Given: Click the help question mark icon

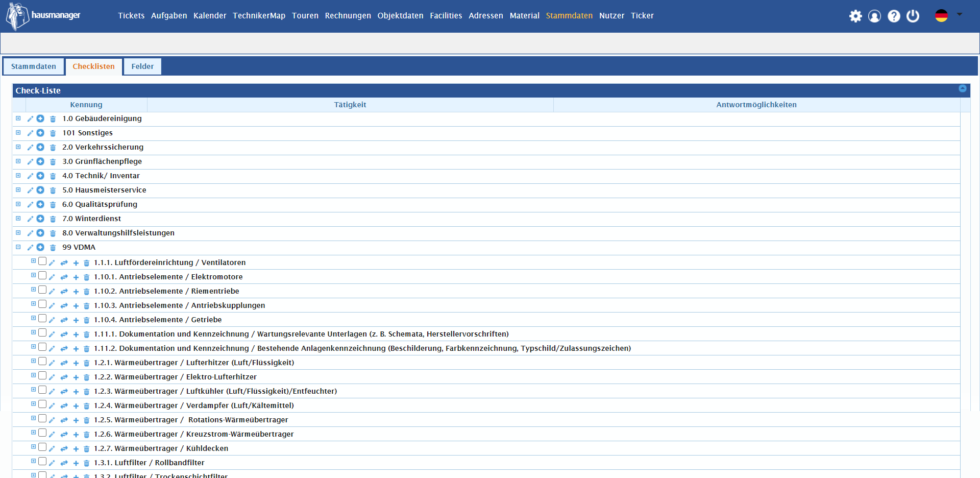Looking at the screenshot, I should point(894,16).
